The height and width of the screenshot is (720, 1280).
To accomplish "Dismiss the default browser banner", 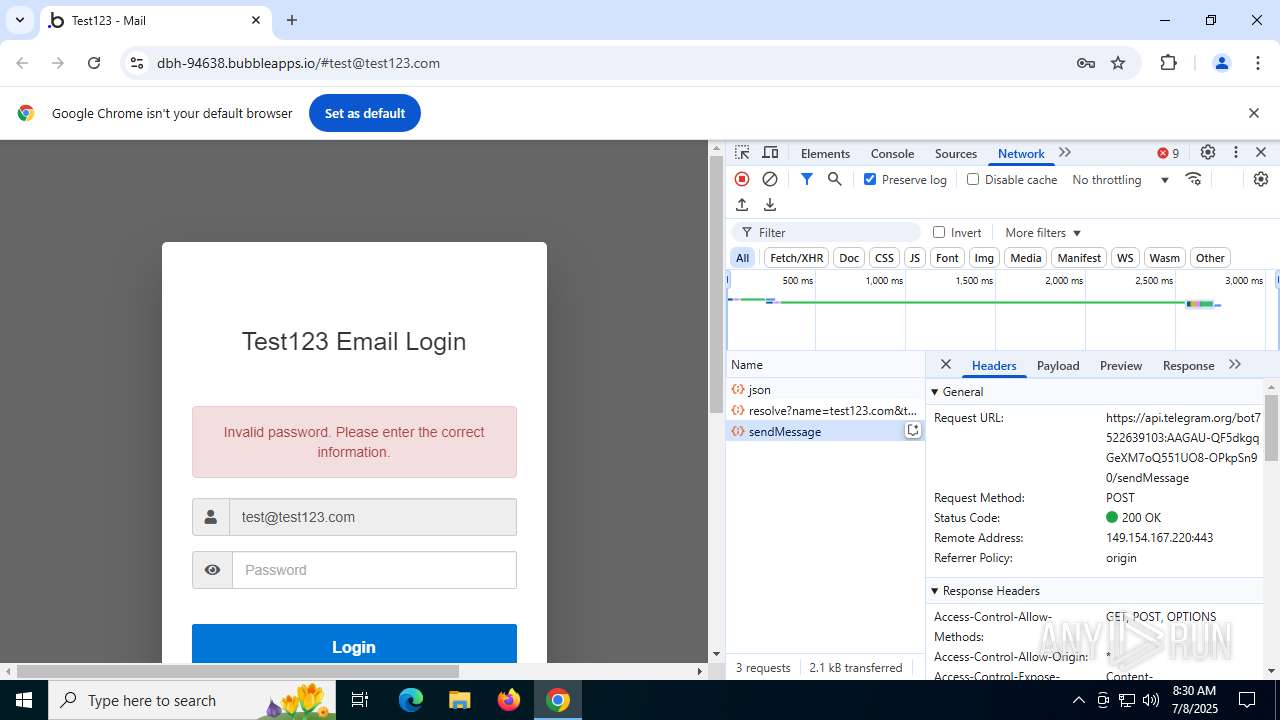I will (1254, 113).
